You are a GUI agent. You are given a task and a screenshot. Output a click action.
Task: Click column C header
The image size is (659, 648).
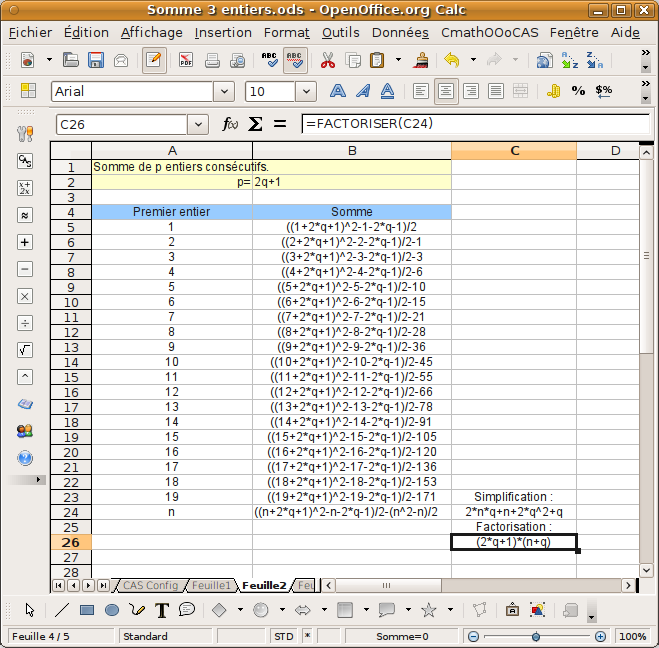[514, 151]
